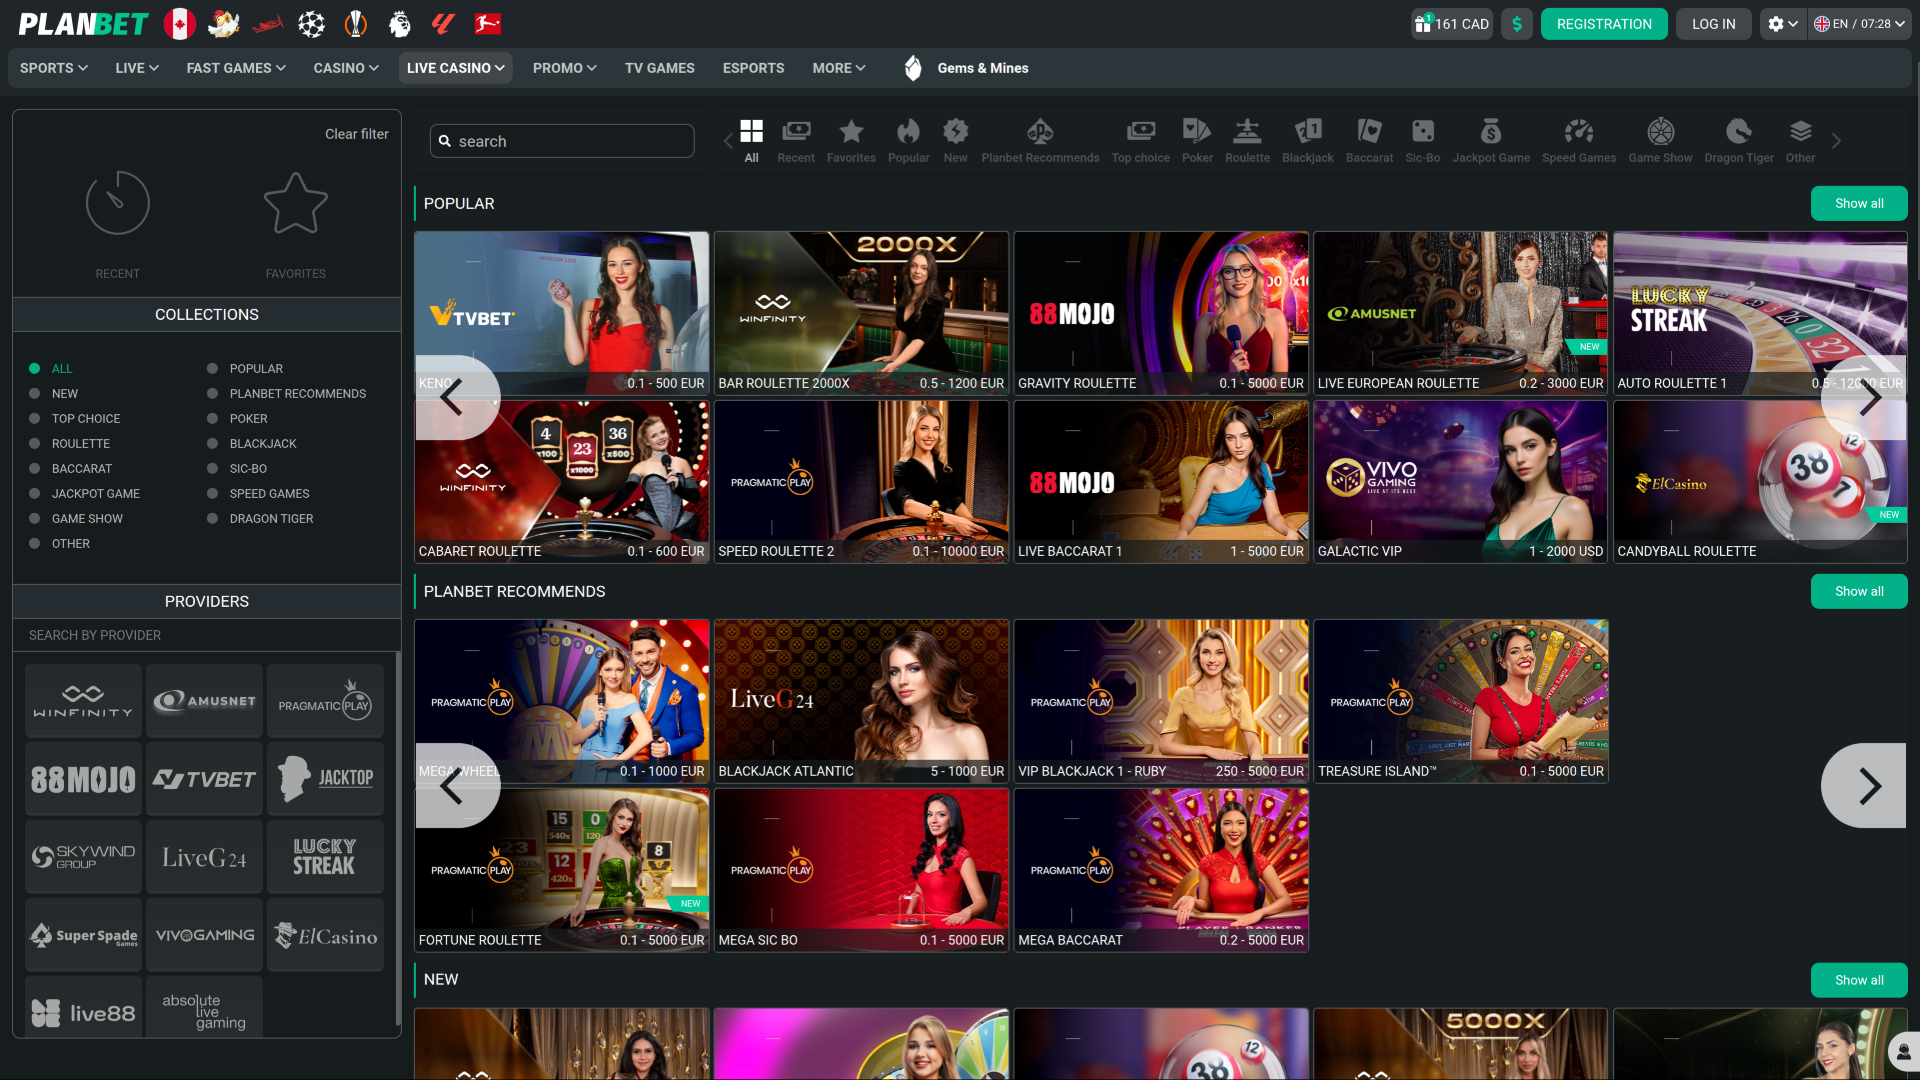Click the Gems & Mines game icon
The height and width of the screenshot is (1080, 1920).
[913, 67]
